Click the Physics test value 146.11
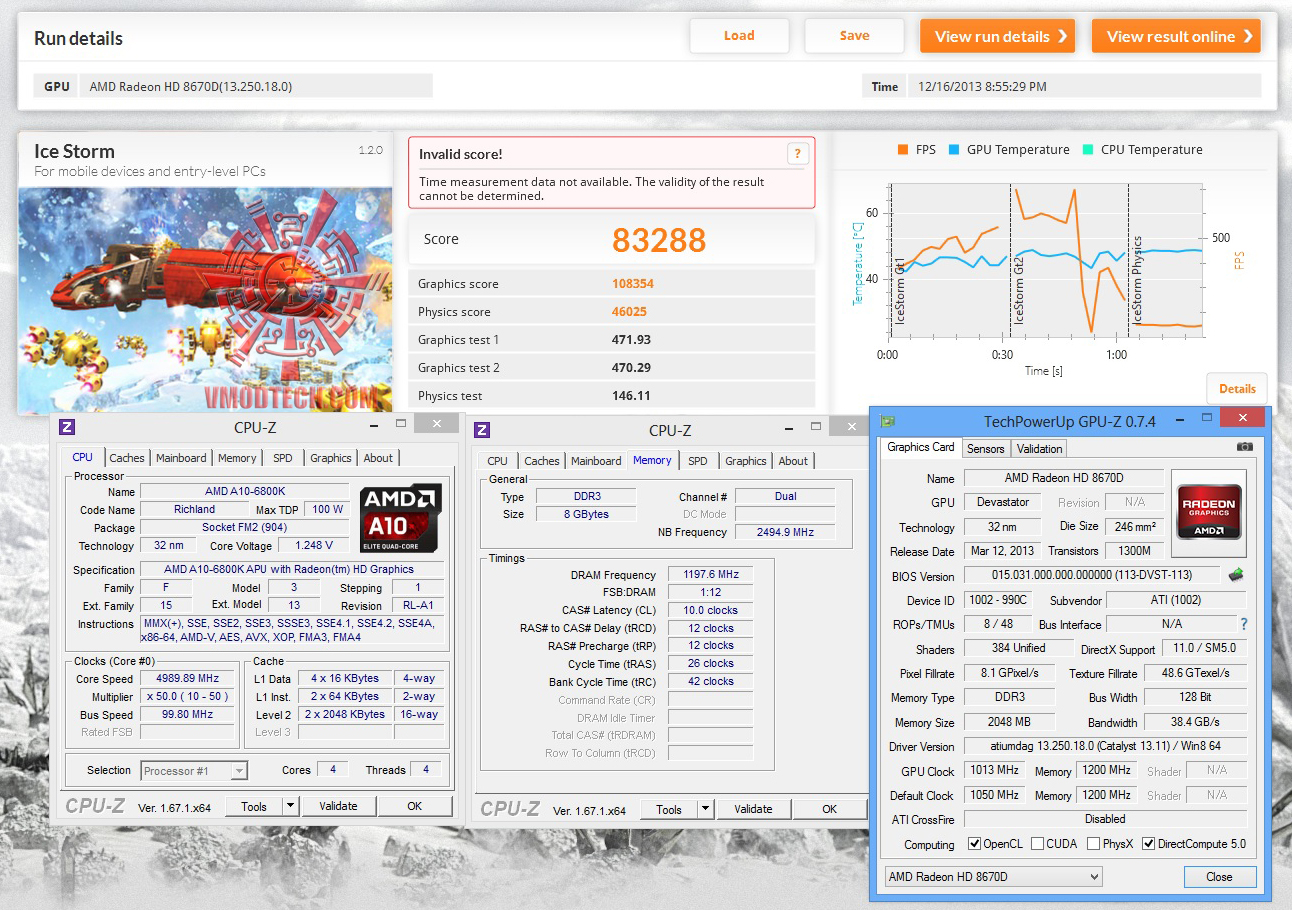Viewport: 1292px width, 910px height. [x=632, y=396]
